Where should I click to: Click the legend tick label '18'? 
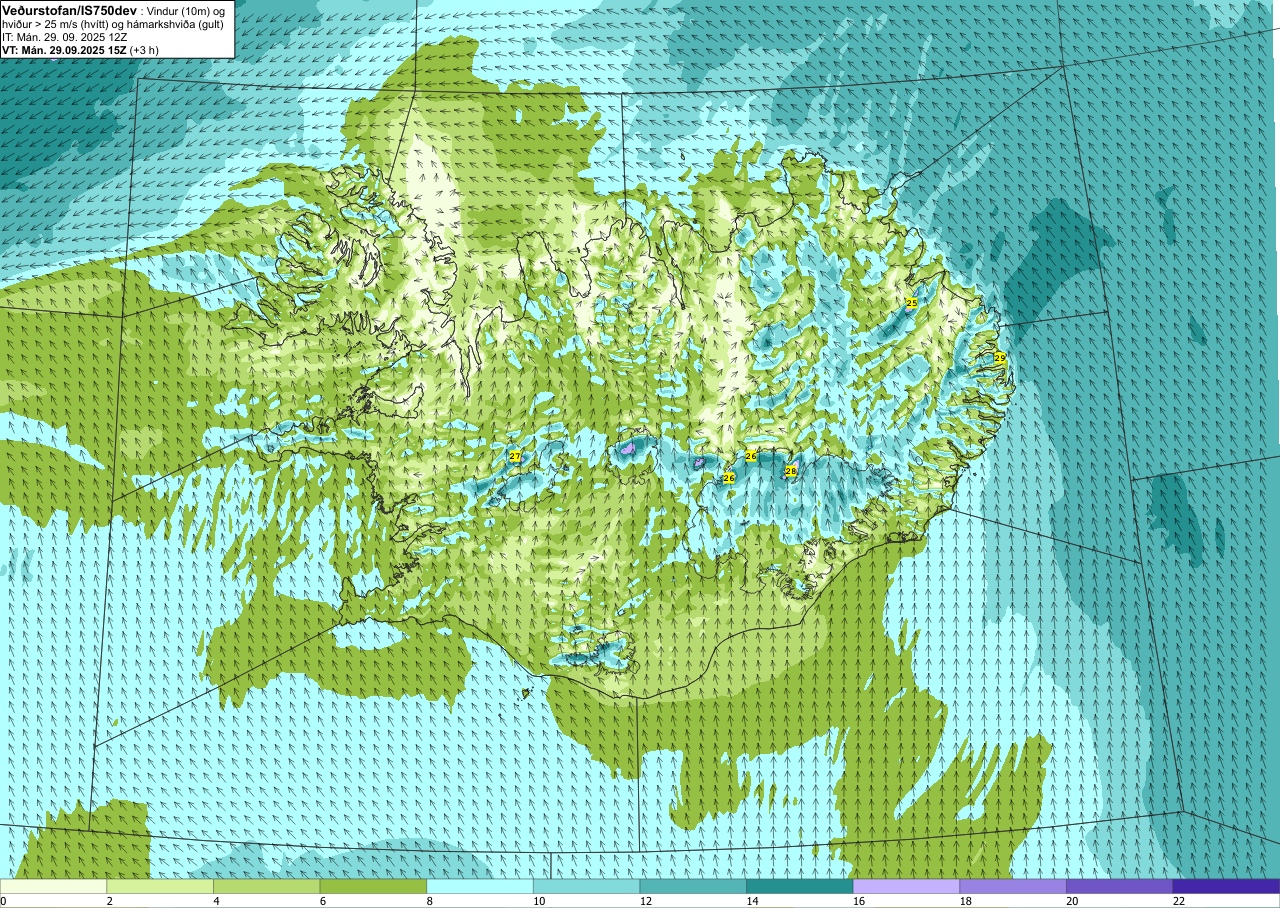pos(964,901)
